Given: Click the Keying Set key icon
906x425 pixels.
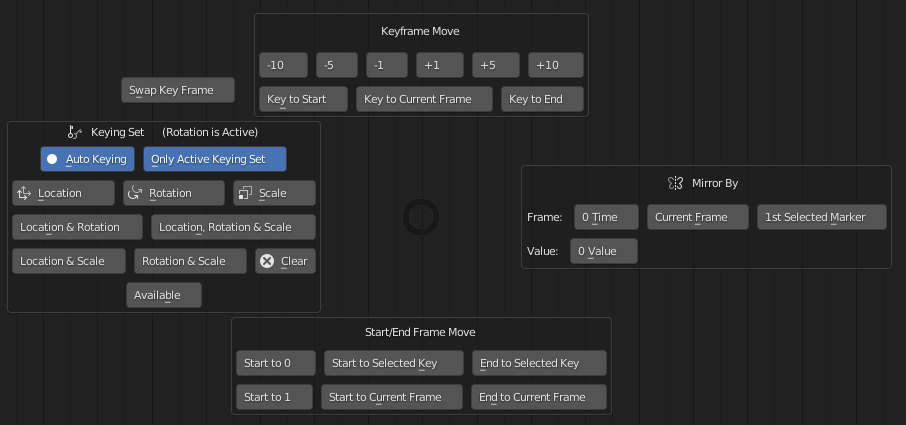Looking at the screenshot, I should [75, 132].
